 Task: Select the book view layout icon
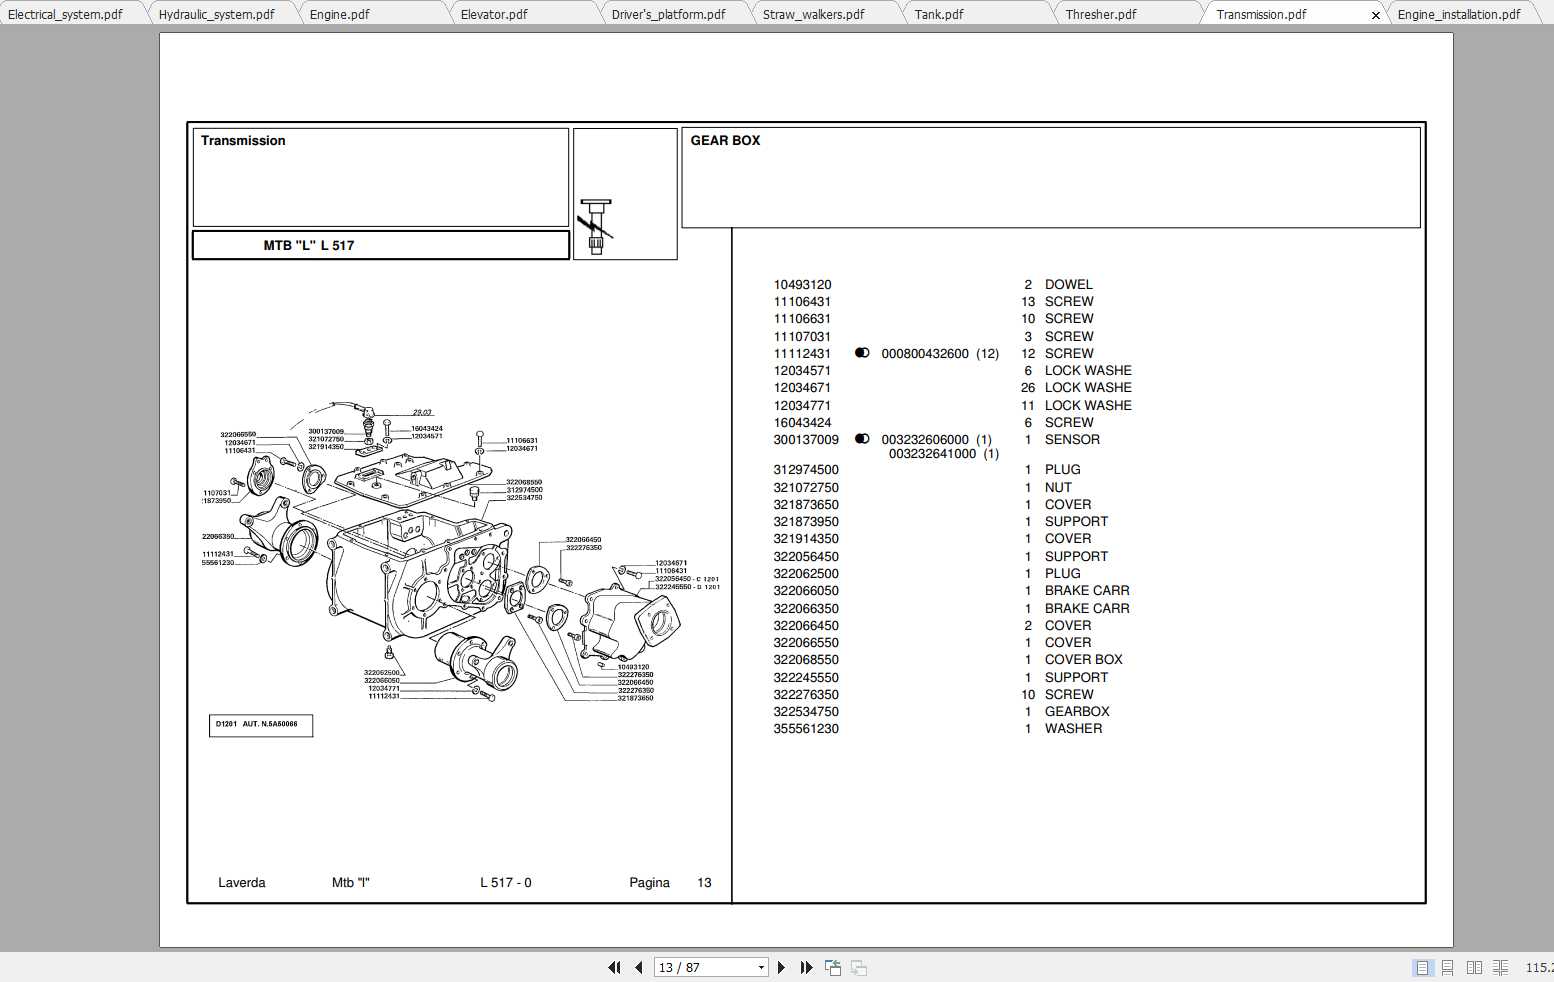[1501, 967]
